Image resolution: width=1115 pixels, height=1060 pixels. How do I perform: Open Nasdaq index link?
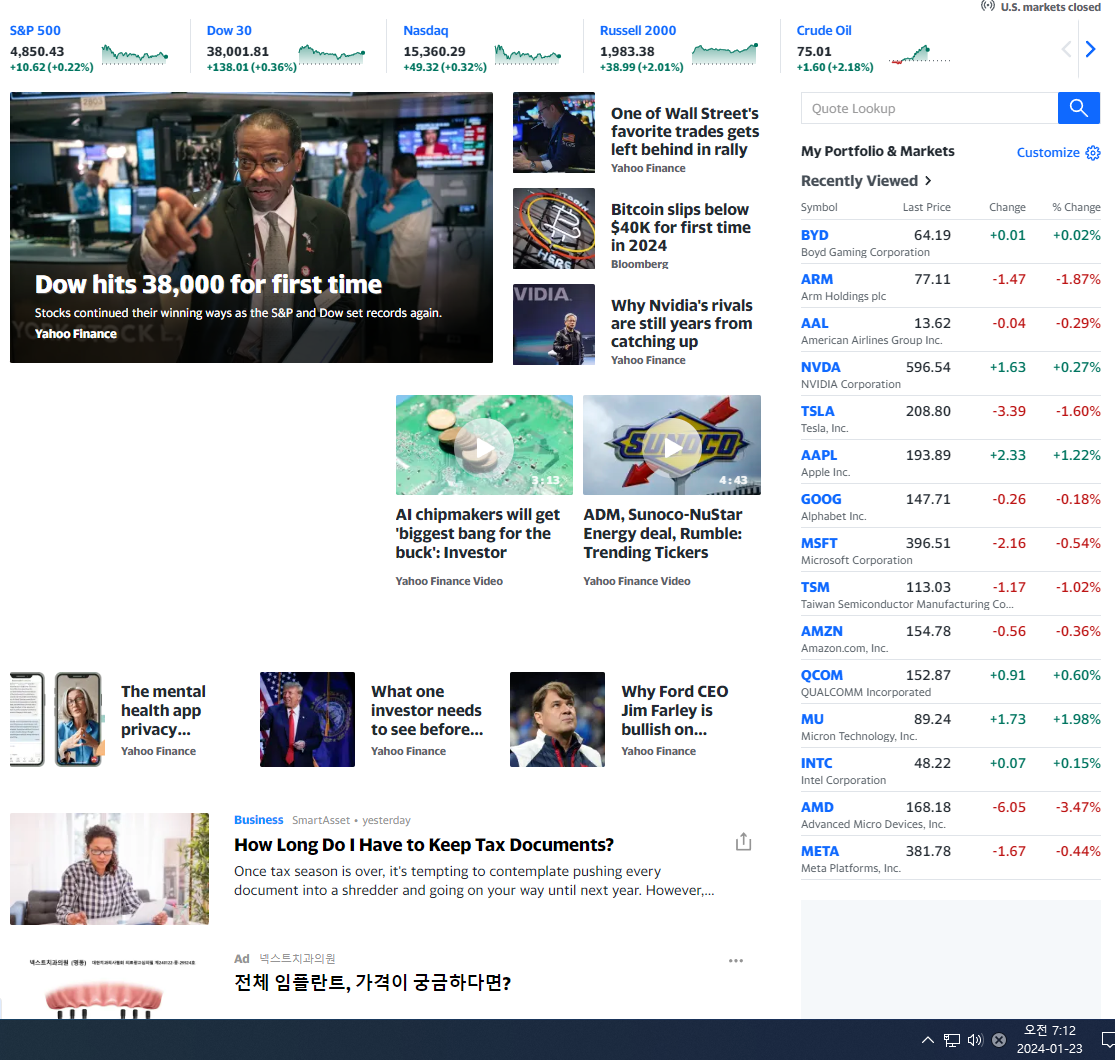[x=425, y=31]
